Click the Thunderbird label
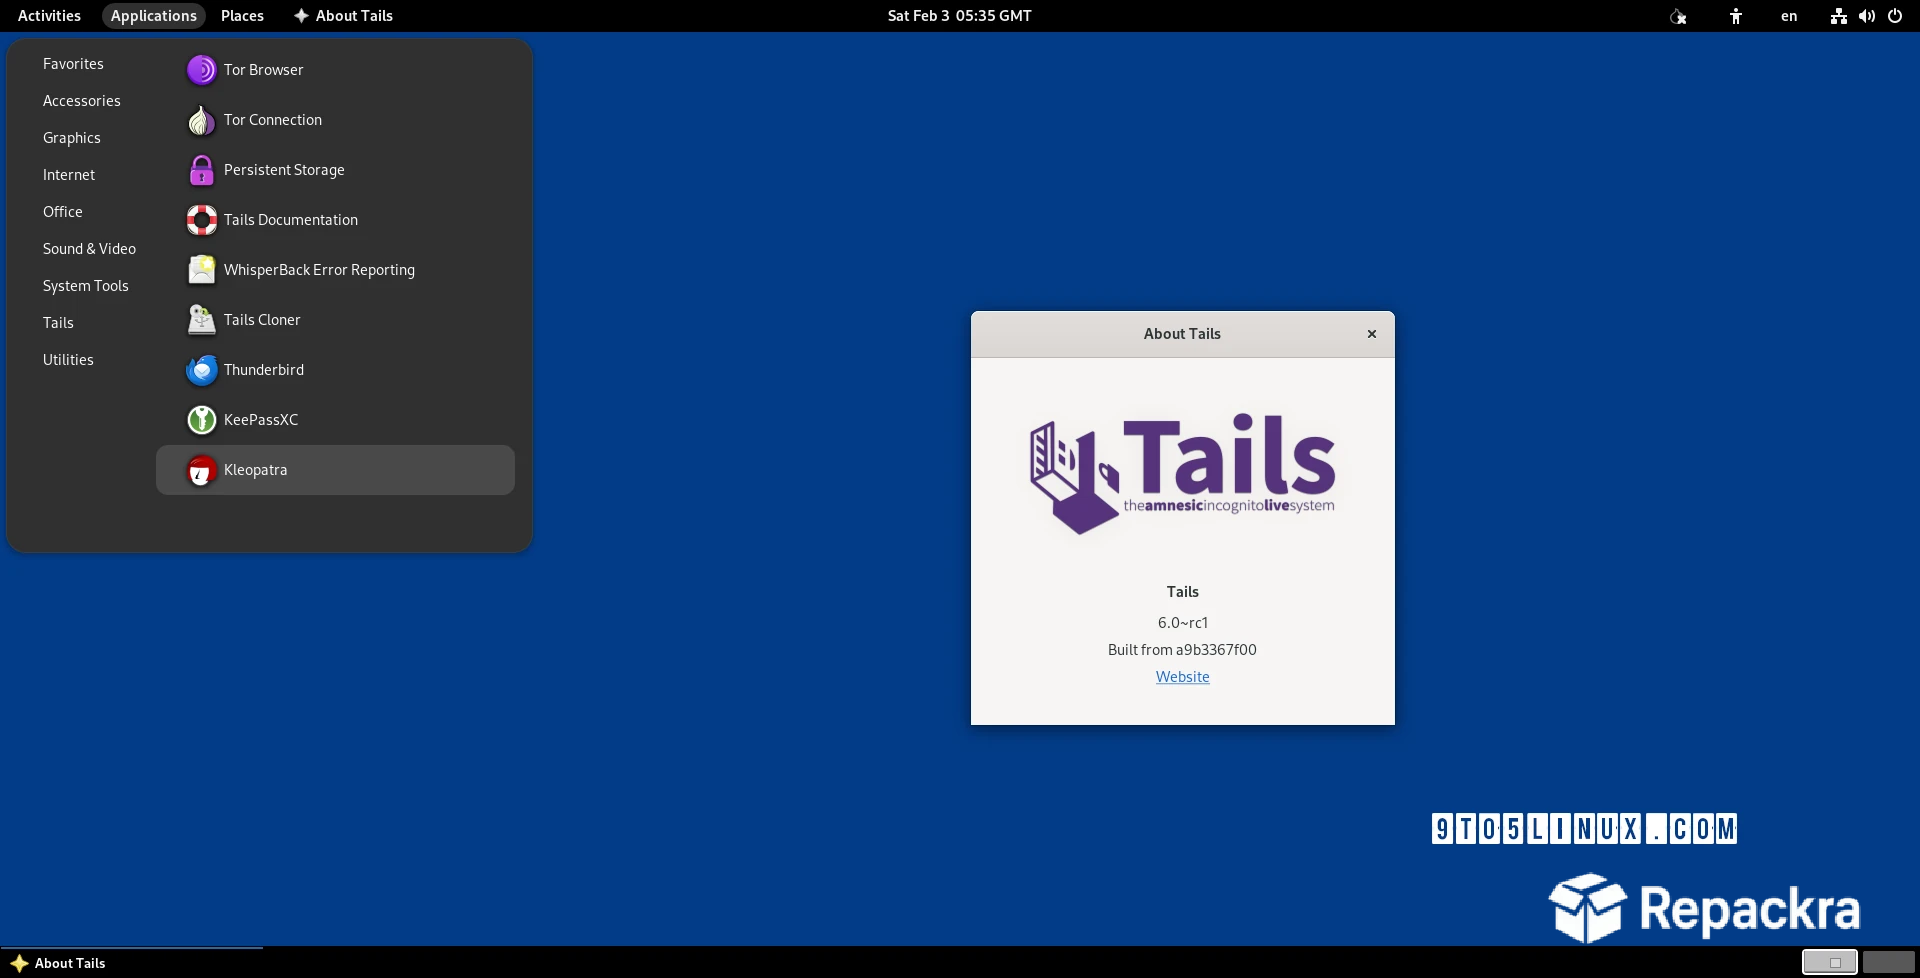1920x978 pixels. tap(264, 370)
